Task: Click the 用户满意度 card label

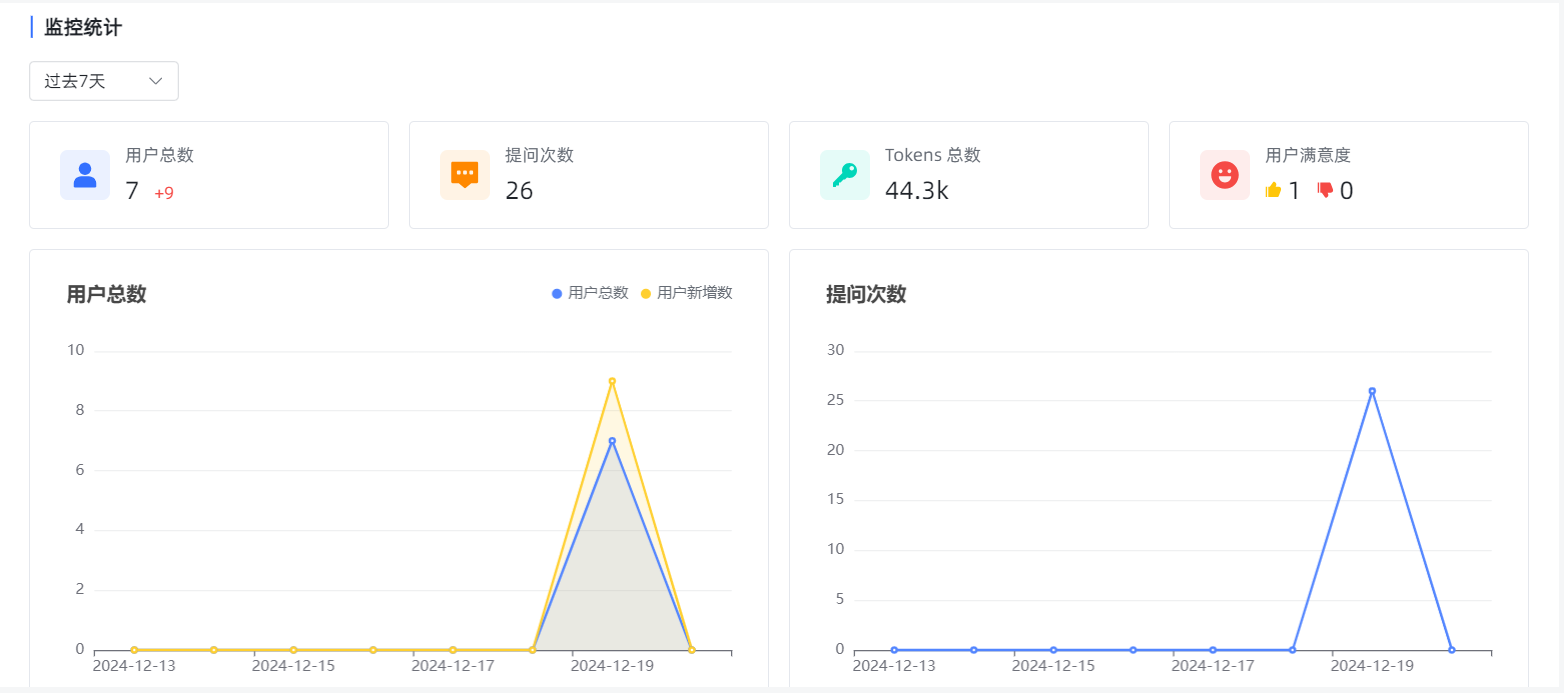Action: tap(1308, 155)
